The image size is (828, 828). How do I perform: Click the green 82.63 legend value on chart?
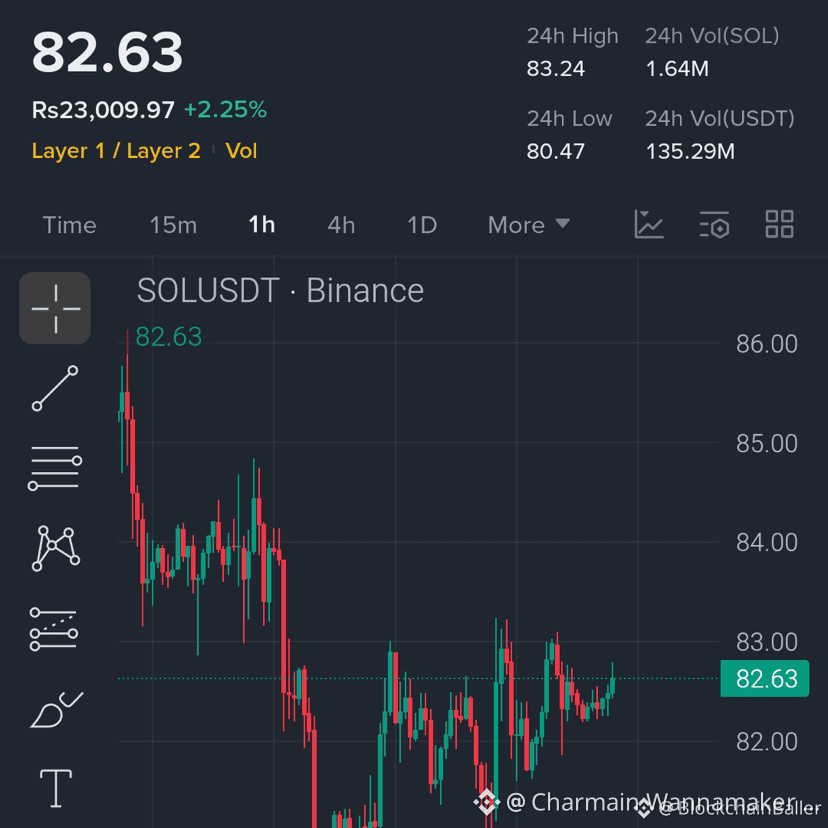tap(168, 337)
